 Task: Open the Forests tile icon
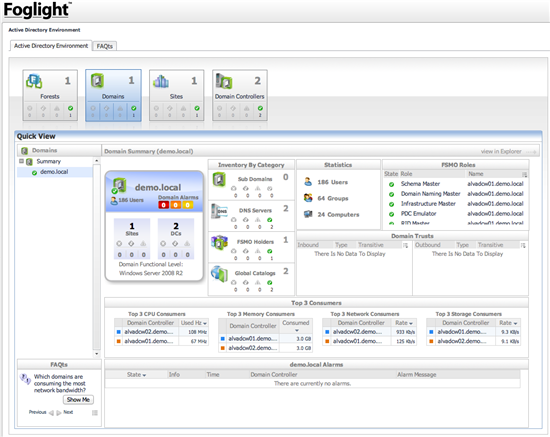[34, 81]
